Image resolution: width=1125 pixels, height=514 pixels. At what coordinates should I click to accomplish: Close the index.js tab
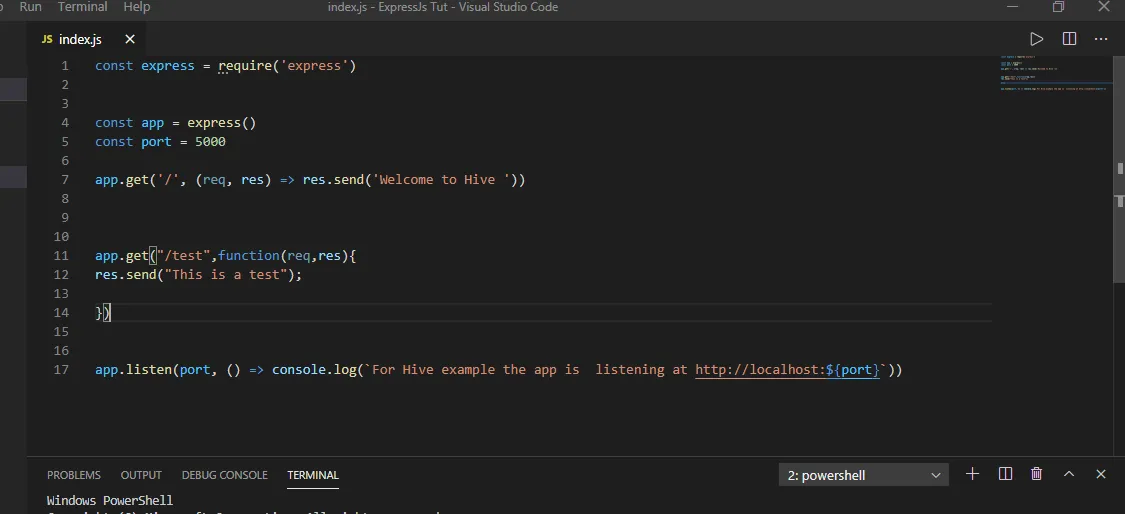[130, 39]
